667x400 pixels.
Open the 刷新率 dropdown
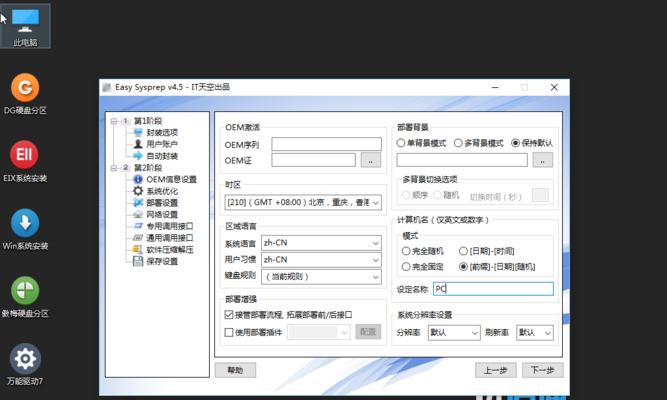point(535,333)
